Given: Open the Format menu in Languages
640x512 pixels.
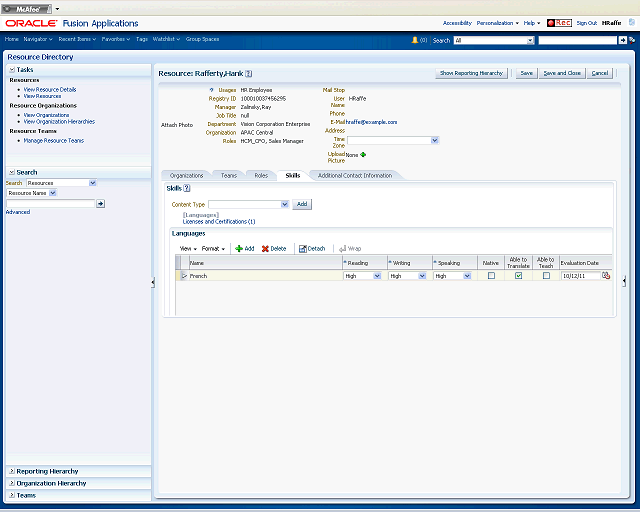Looking at the screenshot, I should (x=213, y=249).
